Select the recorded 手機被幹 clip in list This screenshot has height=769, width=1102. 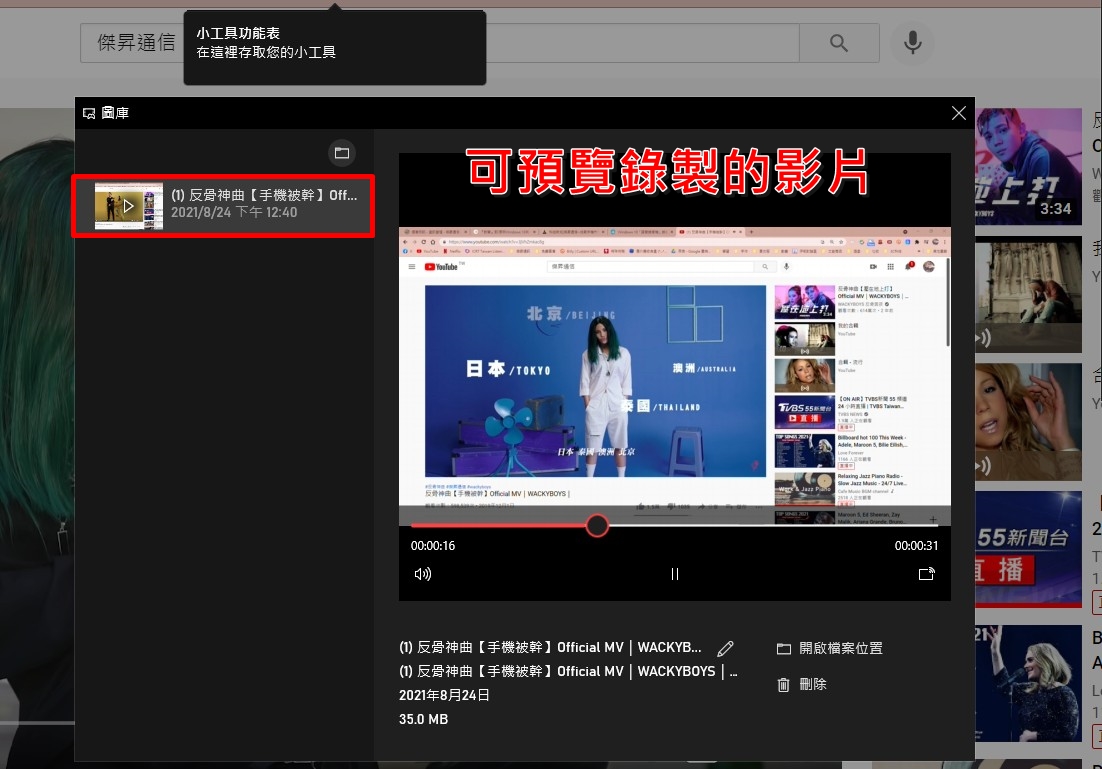pos(224,206)
